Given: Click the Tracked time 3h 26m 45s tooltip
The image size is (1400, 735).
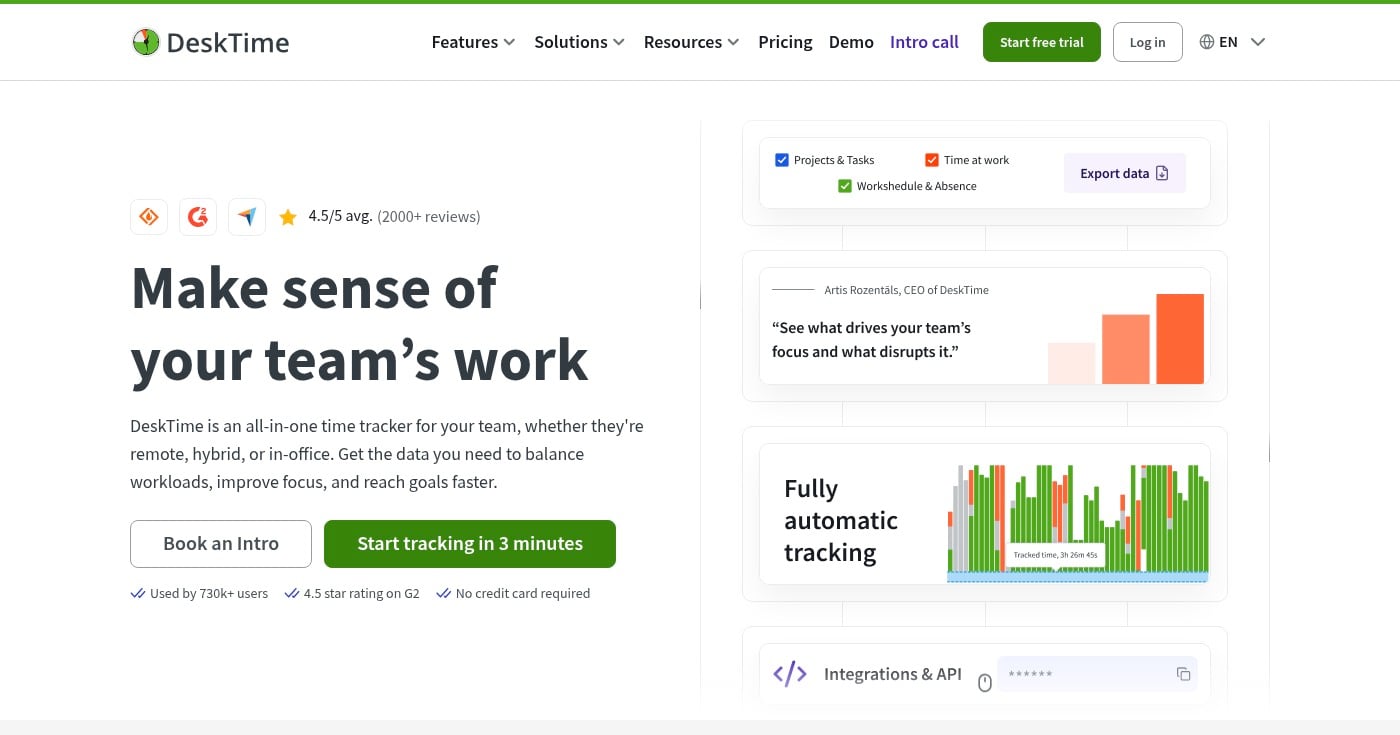Looking at the screenshot, I should pos(1055,555).
